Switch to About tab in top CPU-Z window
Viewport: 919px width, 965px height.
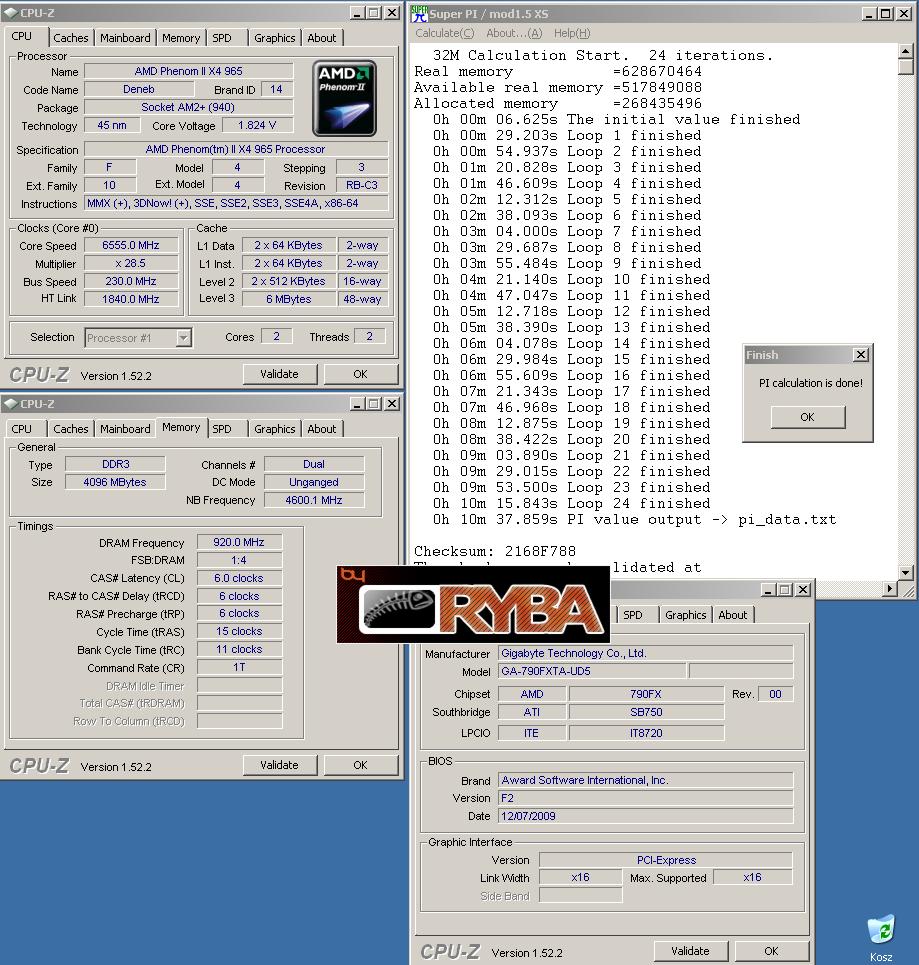322,38
